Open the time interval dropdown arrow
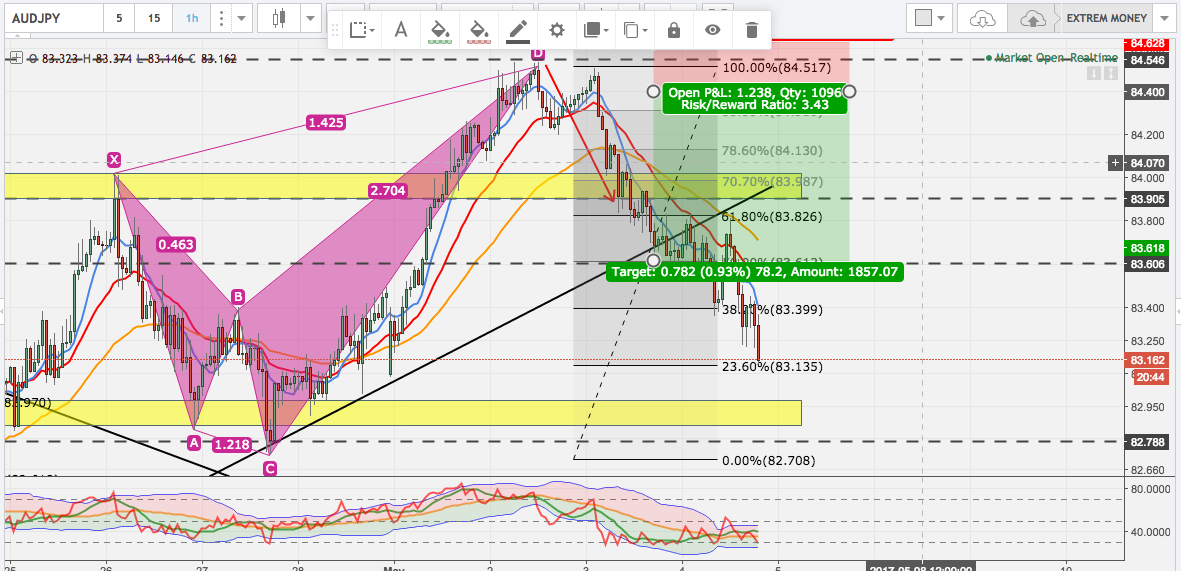 tap(241, 18)
